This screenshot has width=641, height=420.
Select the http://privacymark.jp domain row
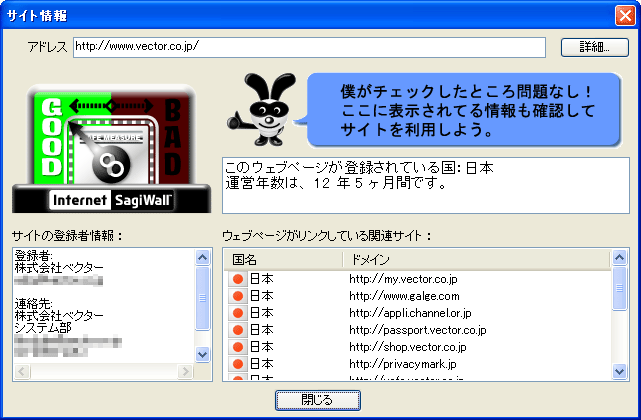click(417, 364)
